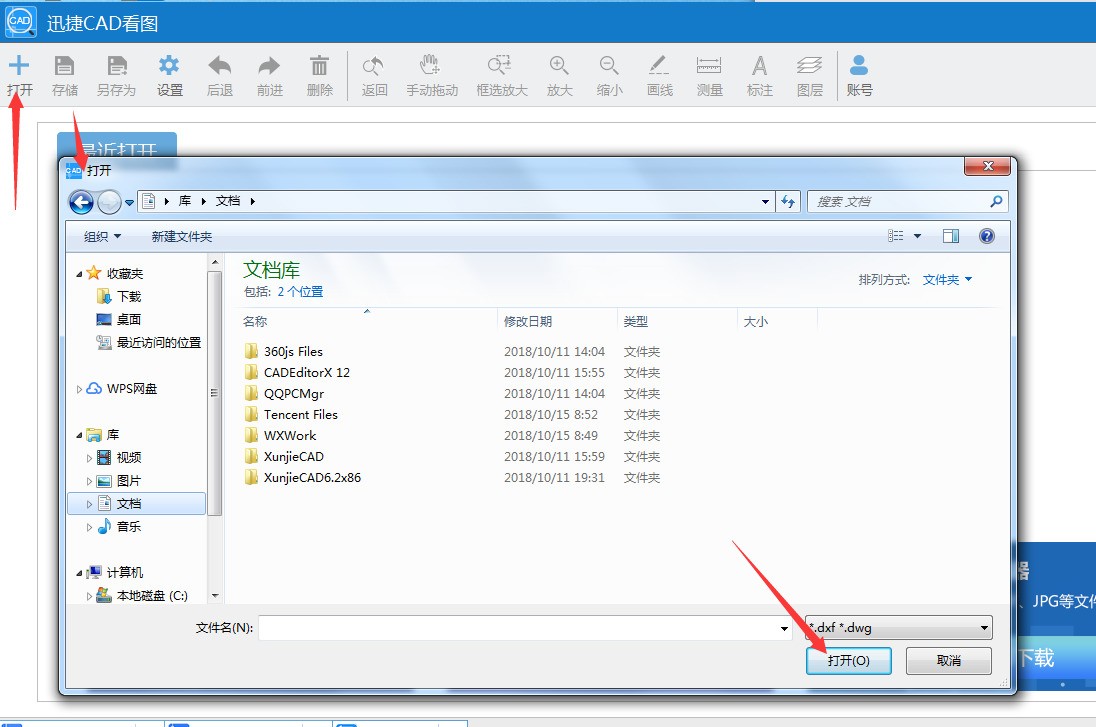The image size is (1096, 727).
Task: Open the 组织 organize menu
Action: [102, 237]
